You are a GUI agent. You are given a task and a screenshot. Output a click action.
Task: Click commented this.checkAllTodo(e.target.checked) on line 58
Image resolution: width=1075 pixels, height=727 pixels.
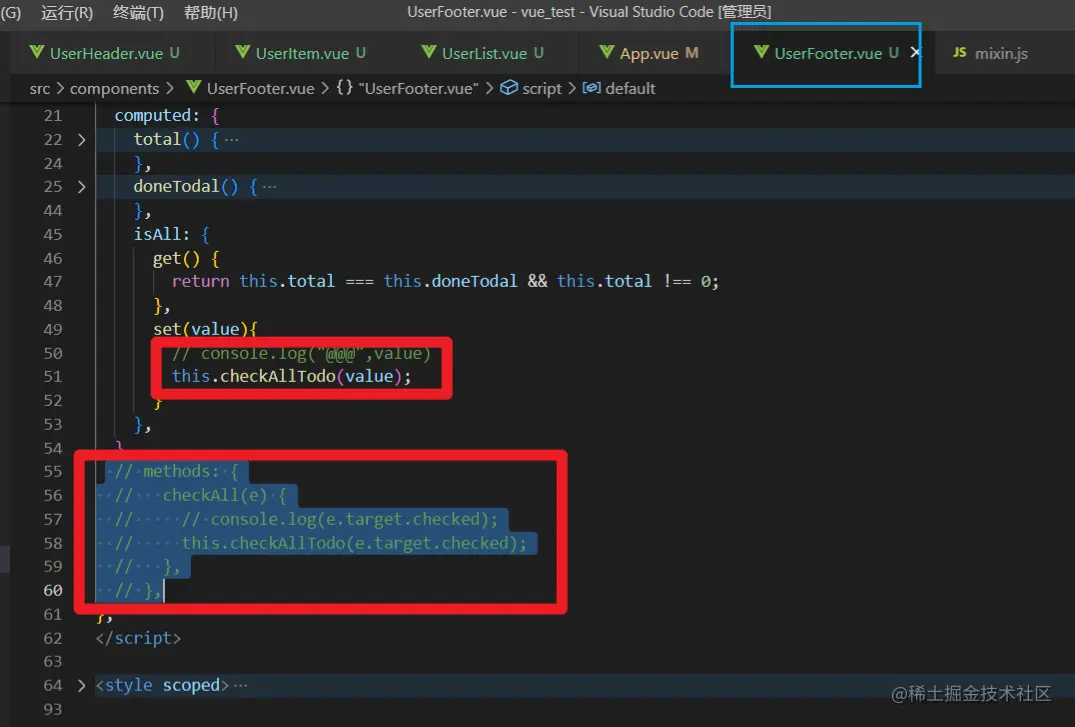point(354,543)
